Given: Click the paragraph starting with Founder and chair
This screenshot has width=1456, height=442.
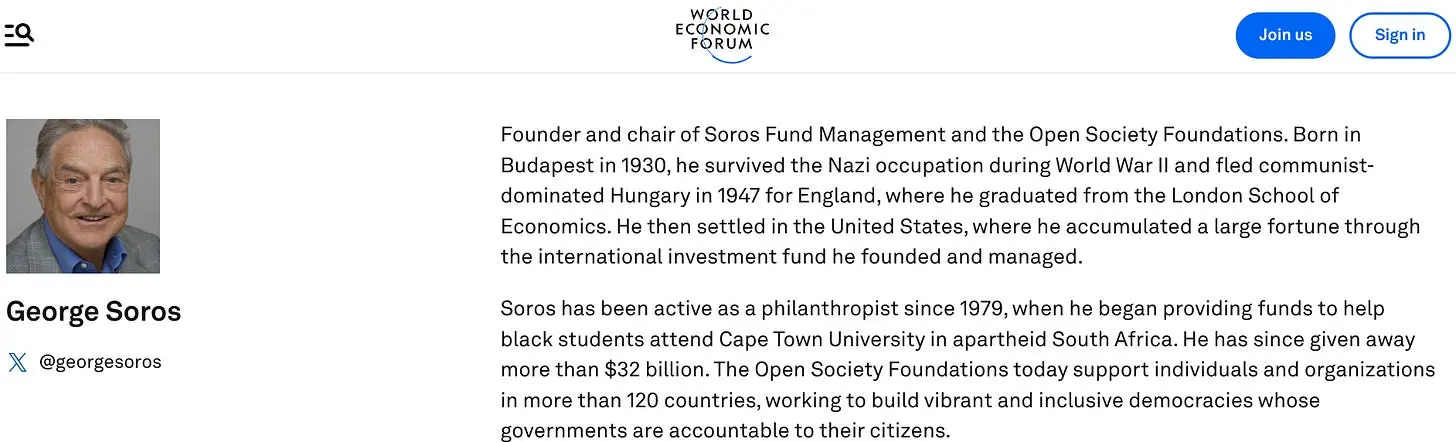Looking at the screenshot, I should coord(960,195).
